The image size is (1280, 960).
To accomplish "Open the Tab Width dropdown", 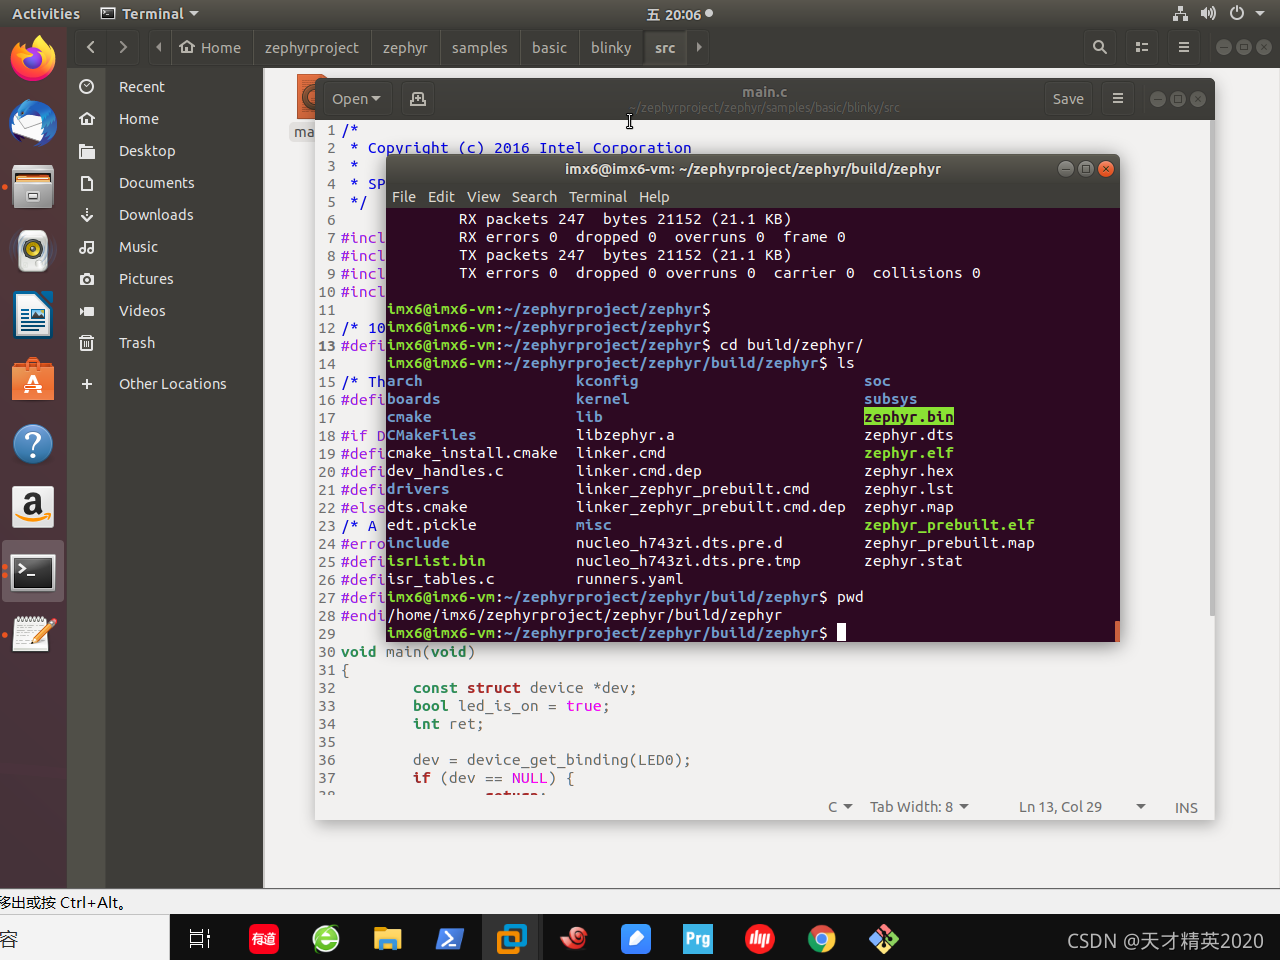I will (x=919, y=807).
